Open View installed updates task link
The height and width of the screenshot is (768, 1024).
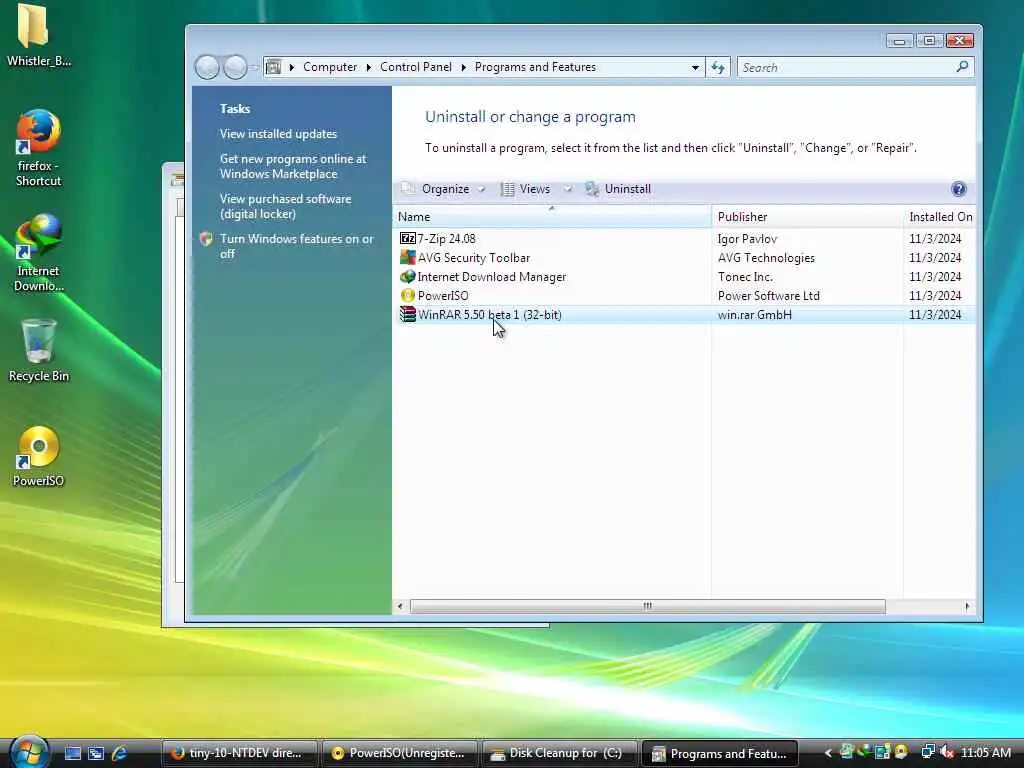tap(278, 134)
